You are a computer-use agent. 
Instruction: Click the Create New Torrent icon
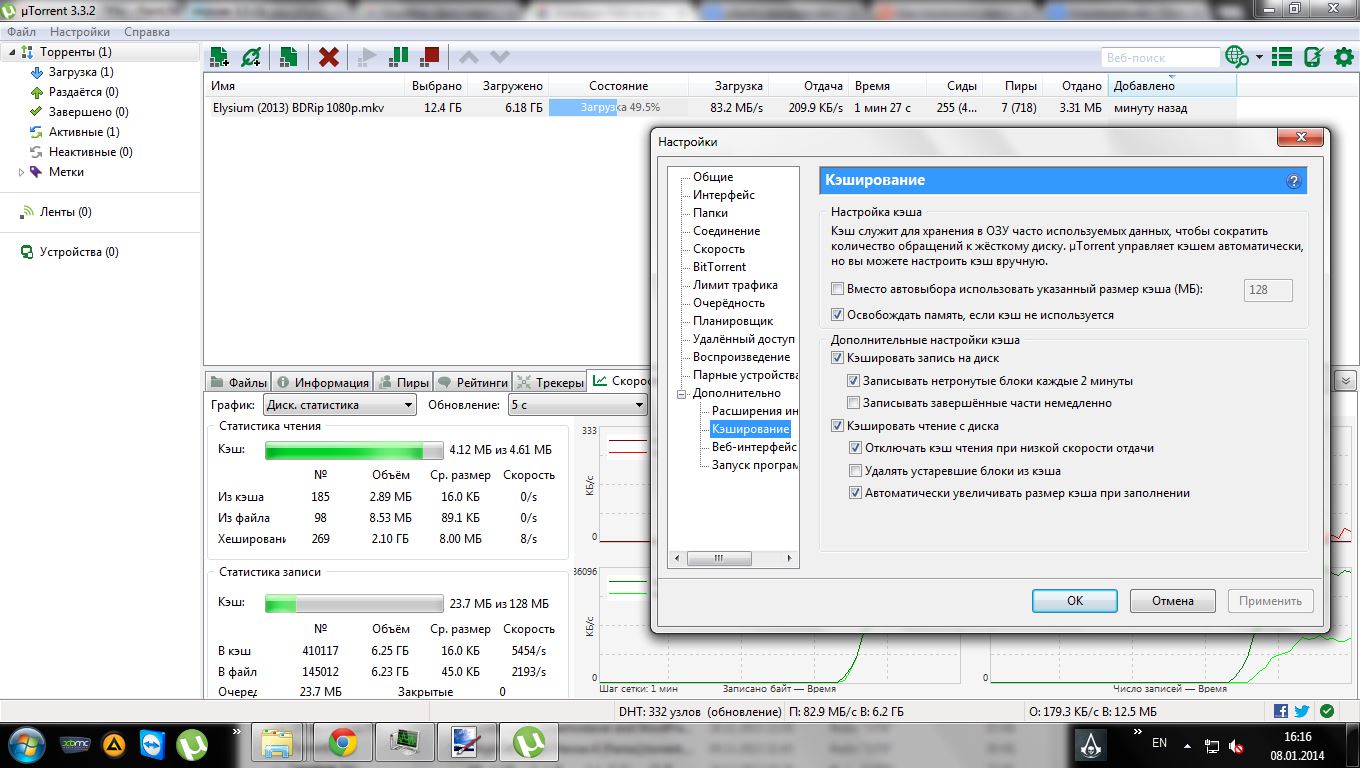[288, 57]
